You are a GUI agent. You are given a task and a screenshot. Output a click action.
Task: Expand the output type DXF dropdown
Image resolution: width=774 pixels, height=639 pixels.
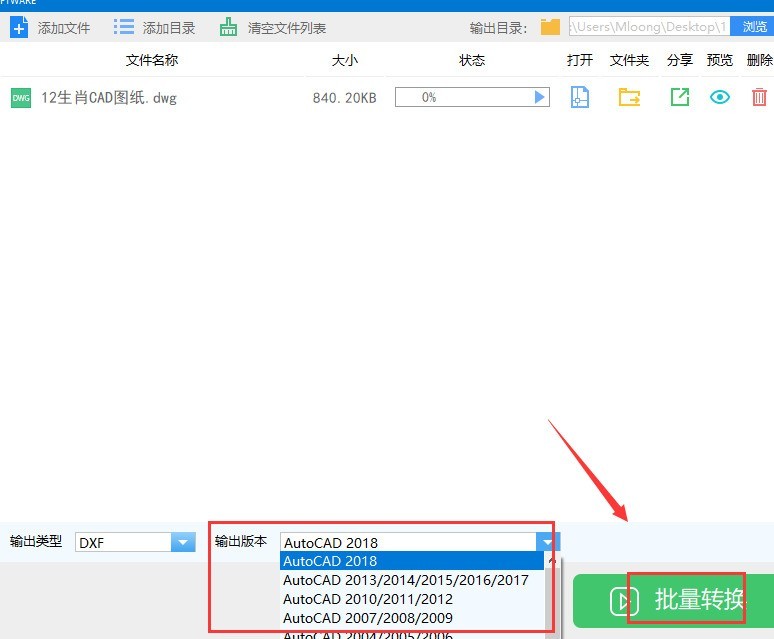point(182,542)
